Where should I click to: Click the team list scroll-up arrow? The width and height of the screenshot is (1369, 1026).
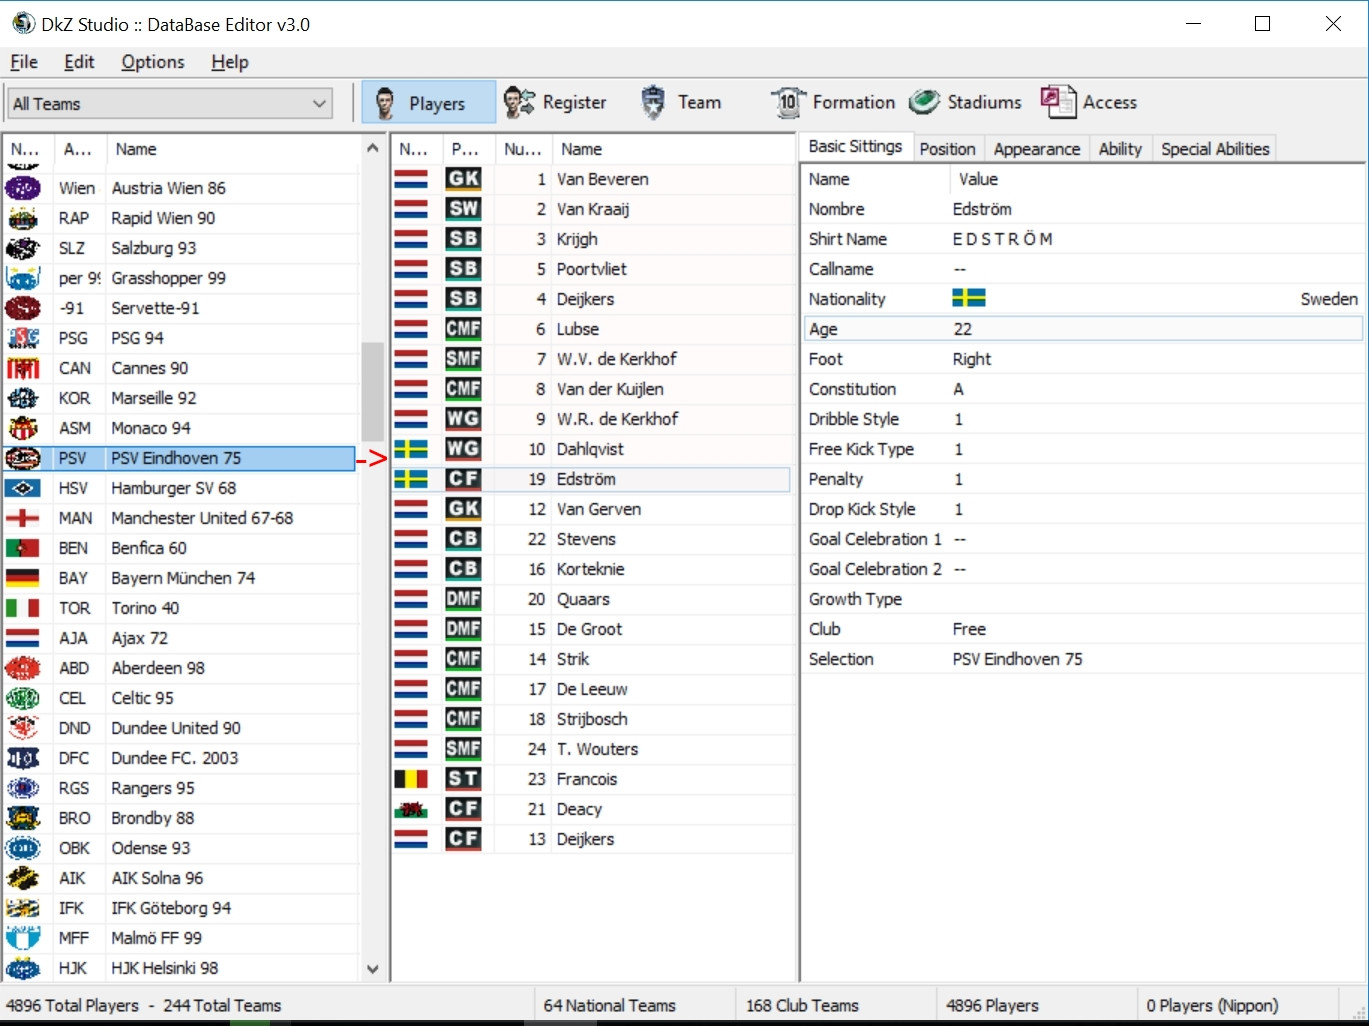coord(373,148)
